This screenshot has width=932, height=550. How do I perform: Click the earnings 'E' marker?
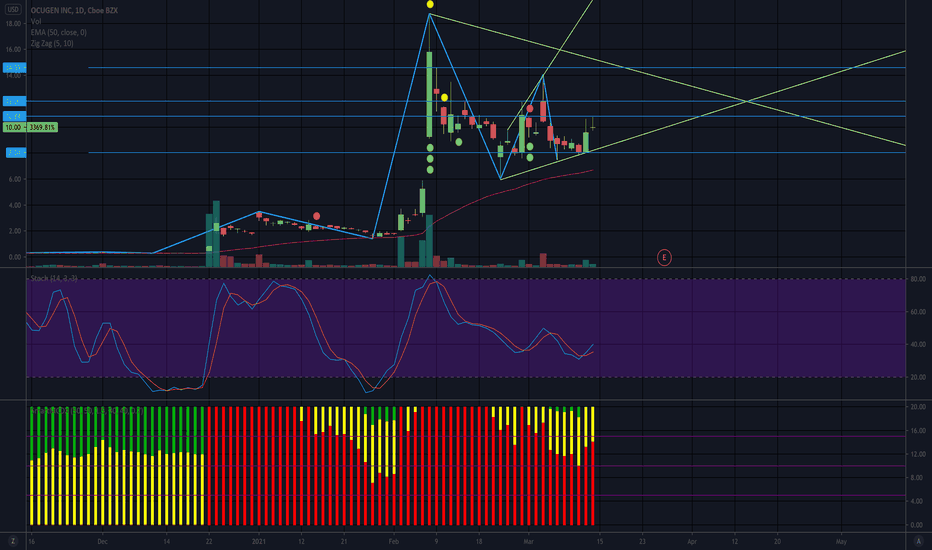point(664,257)
